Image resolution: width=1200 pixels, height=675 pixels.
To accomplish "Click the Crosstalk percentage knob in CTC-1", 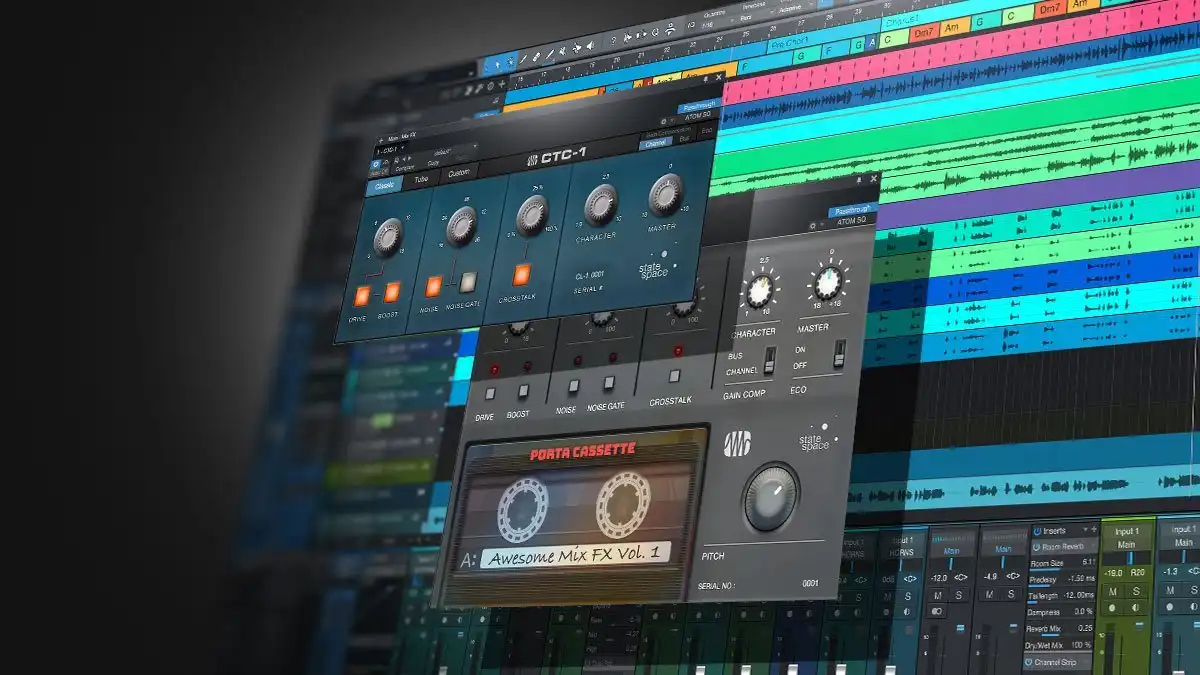I will (532, 214).
